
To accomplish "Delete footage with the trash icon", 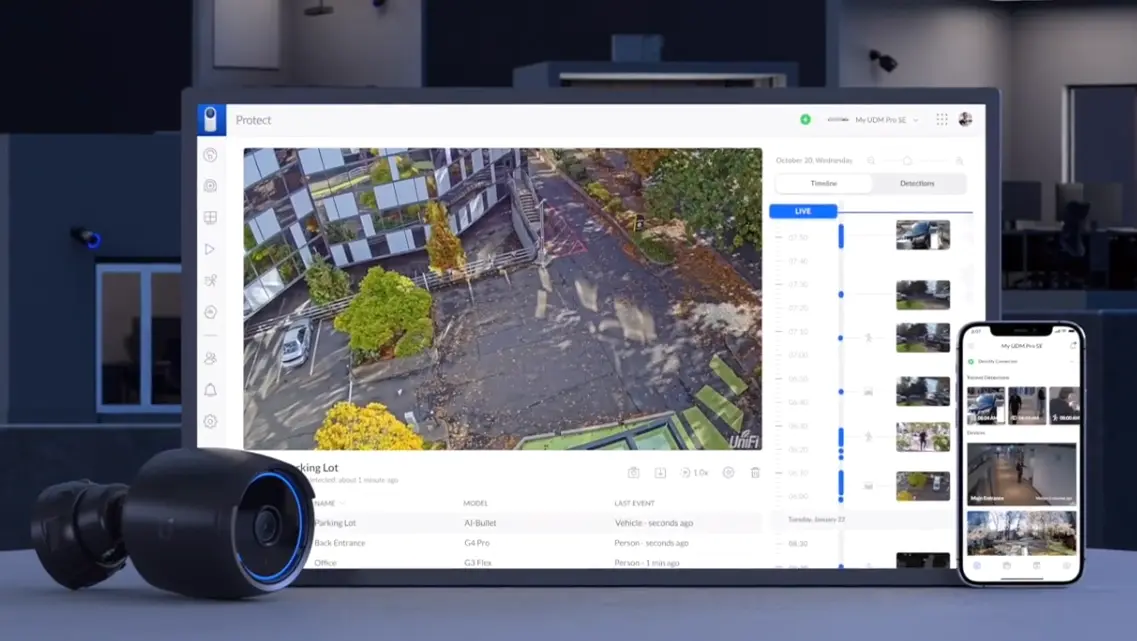I will coord(756,471).
